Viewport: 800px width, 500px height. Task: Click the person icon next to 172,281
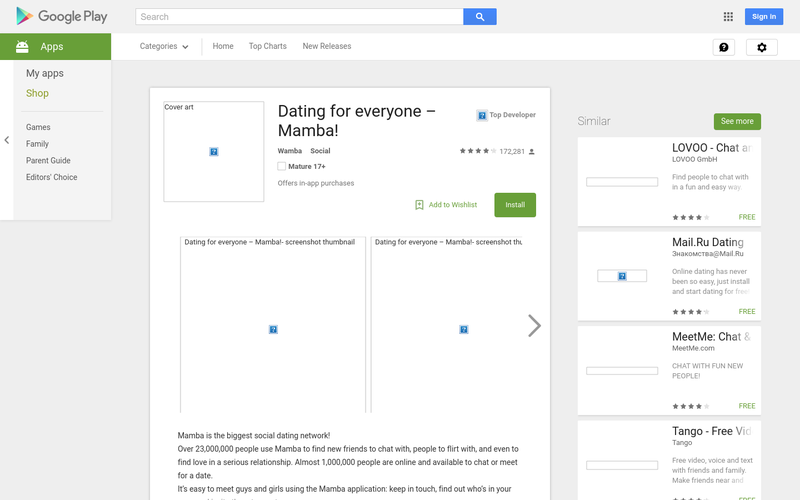point(532,152)
